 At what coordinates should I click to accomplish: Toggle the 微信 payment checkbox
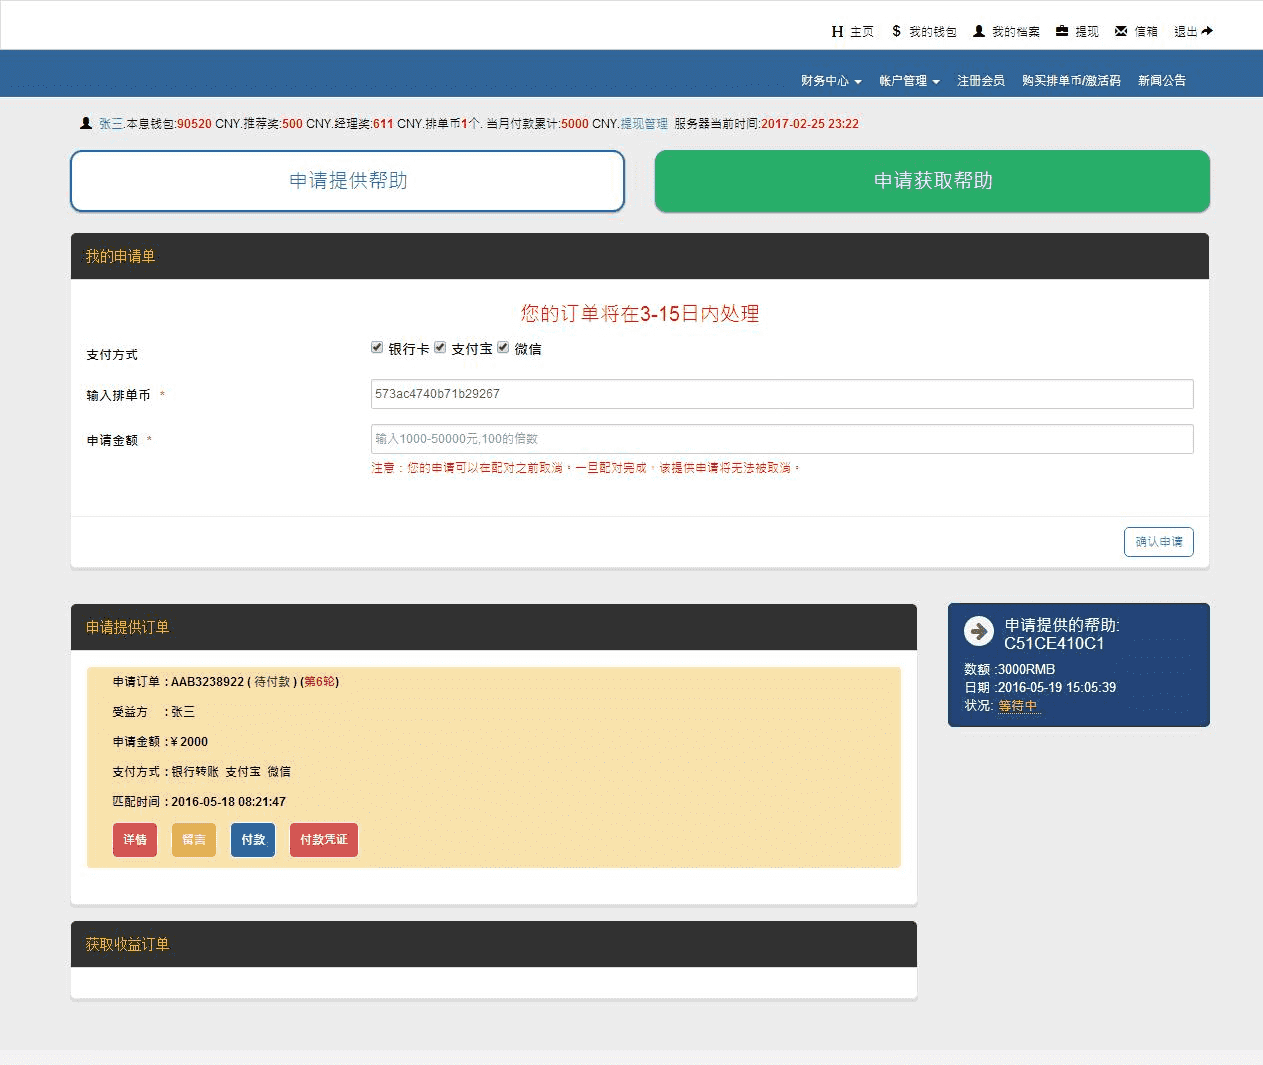(x=503, y=347)
